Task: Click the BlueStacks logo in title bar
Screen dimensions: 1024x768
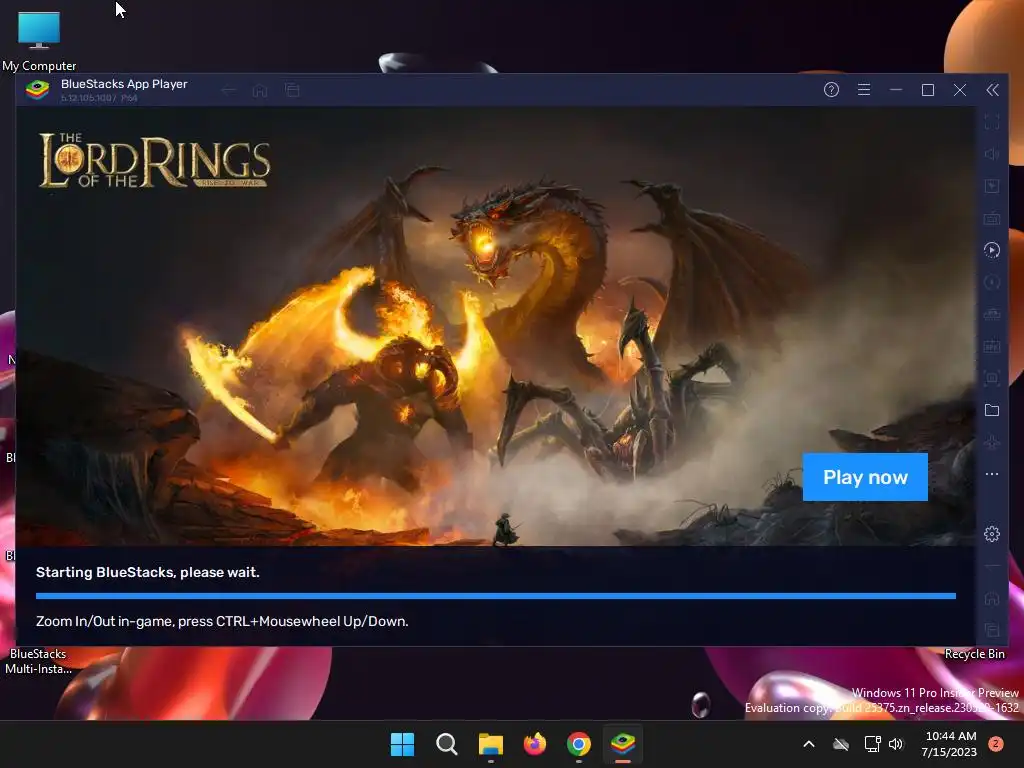Action: tap(37, 89)
